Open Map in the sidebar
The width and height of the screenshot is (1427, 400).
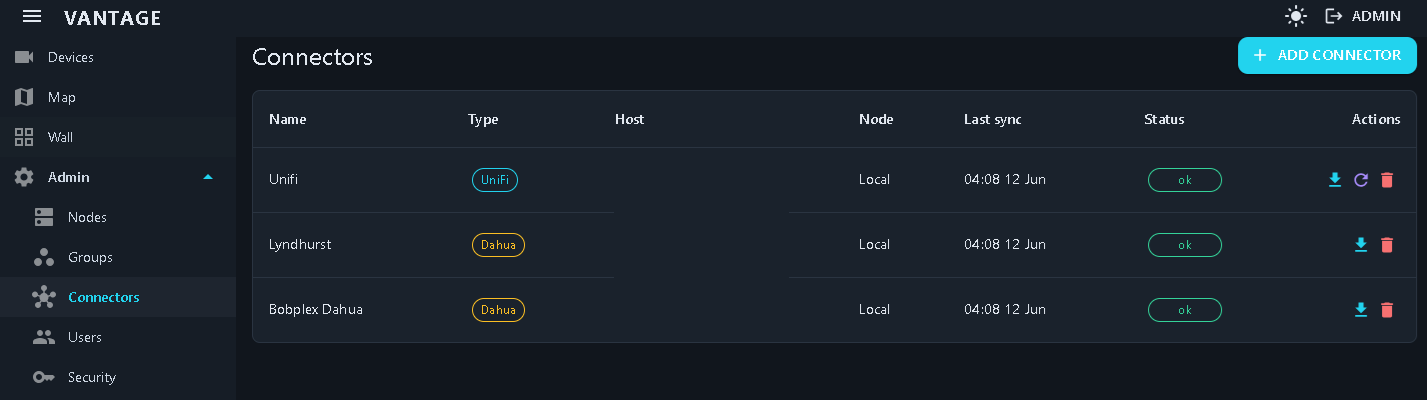click(118, 97)
